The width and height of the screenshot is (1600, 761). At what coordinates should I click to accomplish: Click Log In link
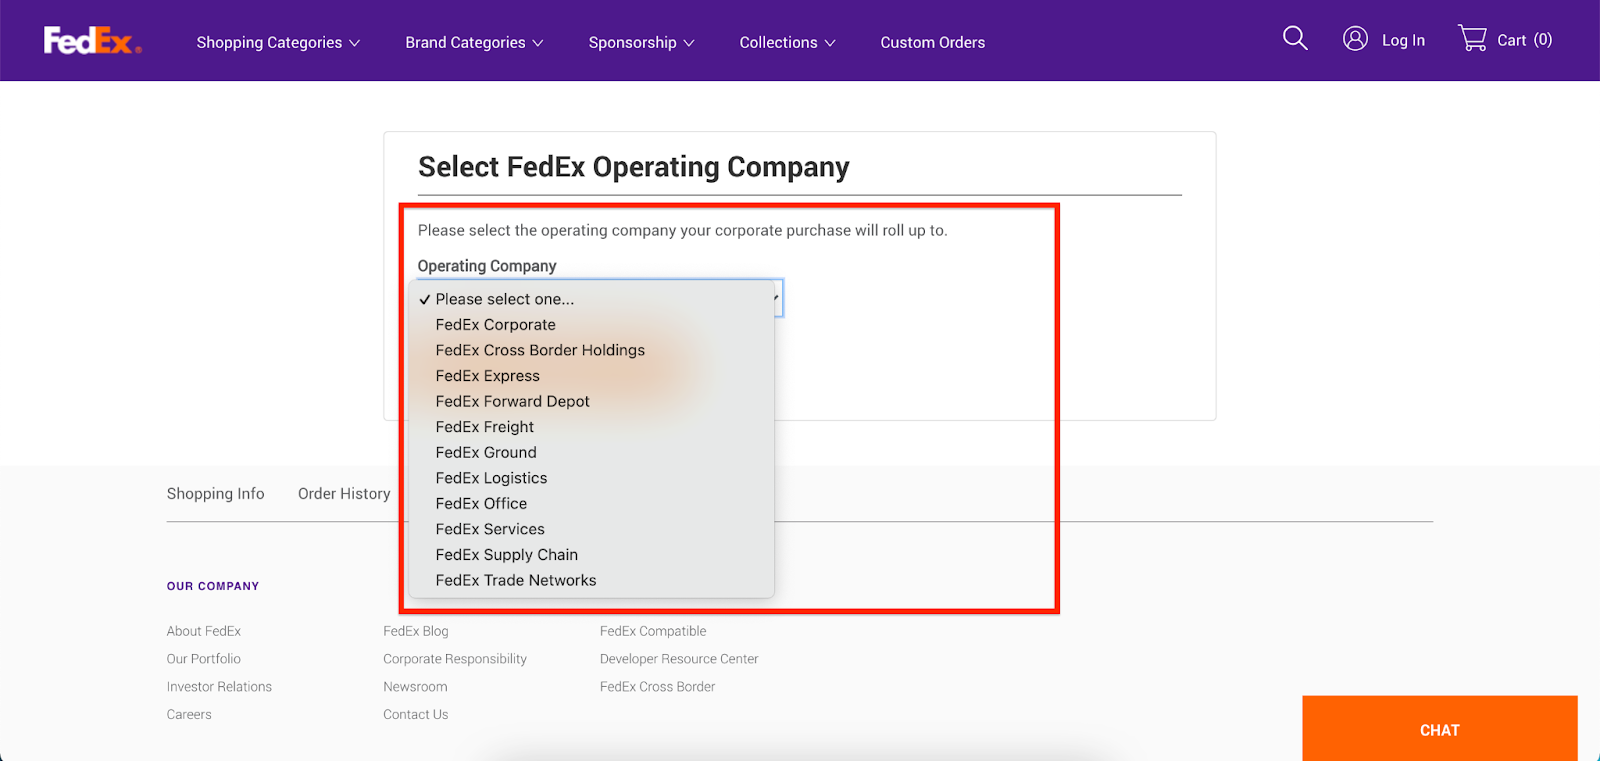coord(1403,40)
